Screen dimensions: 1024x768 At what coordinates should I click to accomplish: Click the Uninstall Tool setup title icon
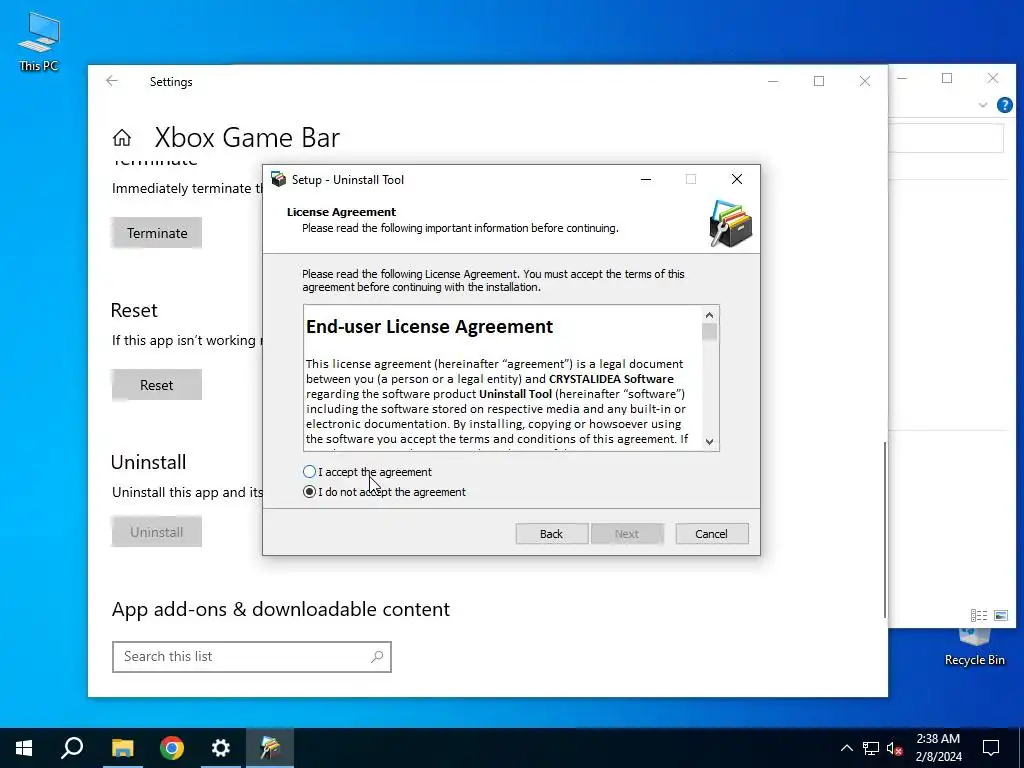(279, 180)
